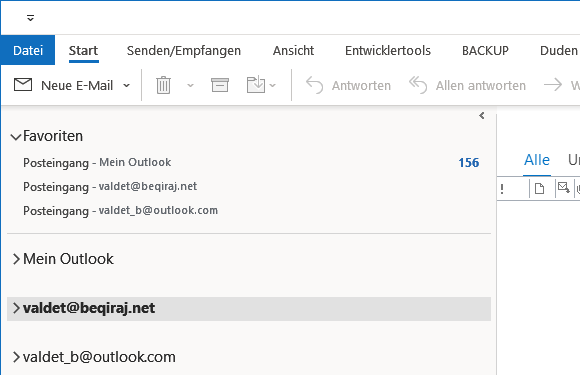This screenshot has height=375, width=580.
Task: Click the Antworten button label
Action: [x=361, y=86]
